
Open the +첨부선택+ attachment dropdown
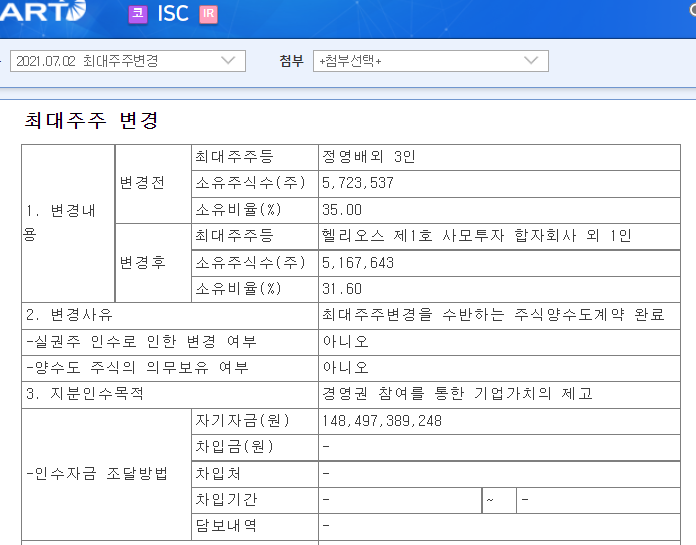(431, 61)
